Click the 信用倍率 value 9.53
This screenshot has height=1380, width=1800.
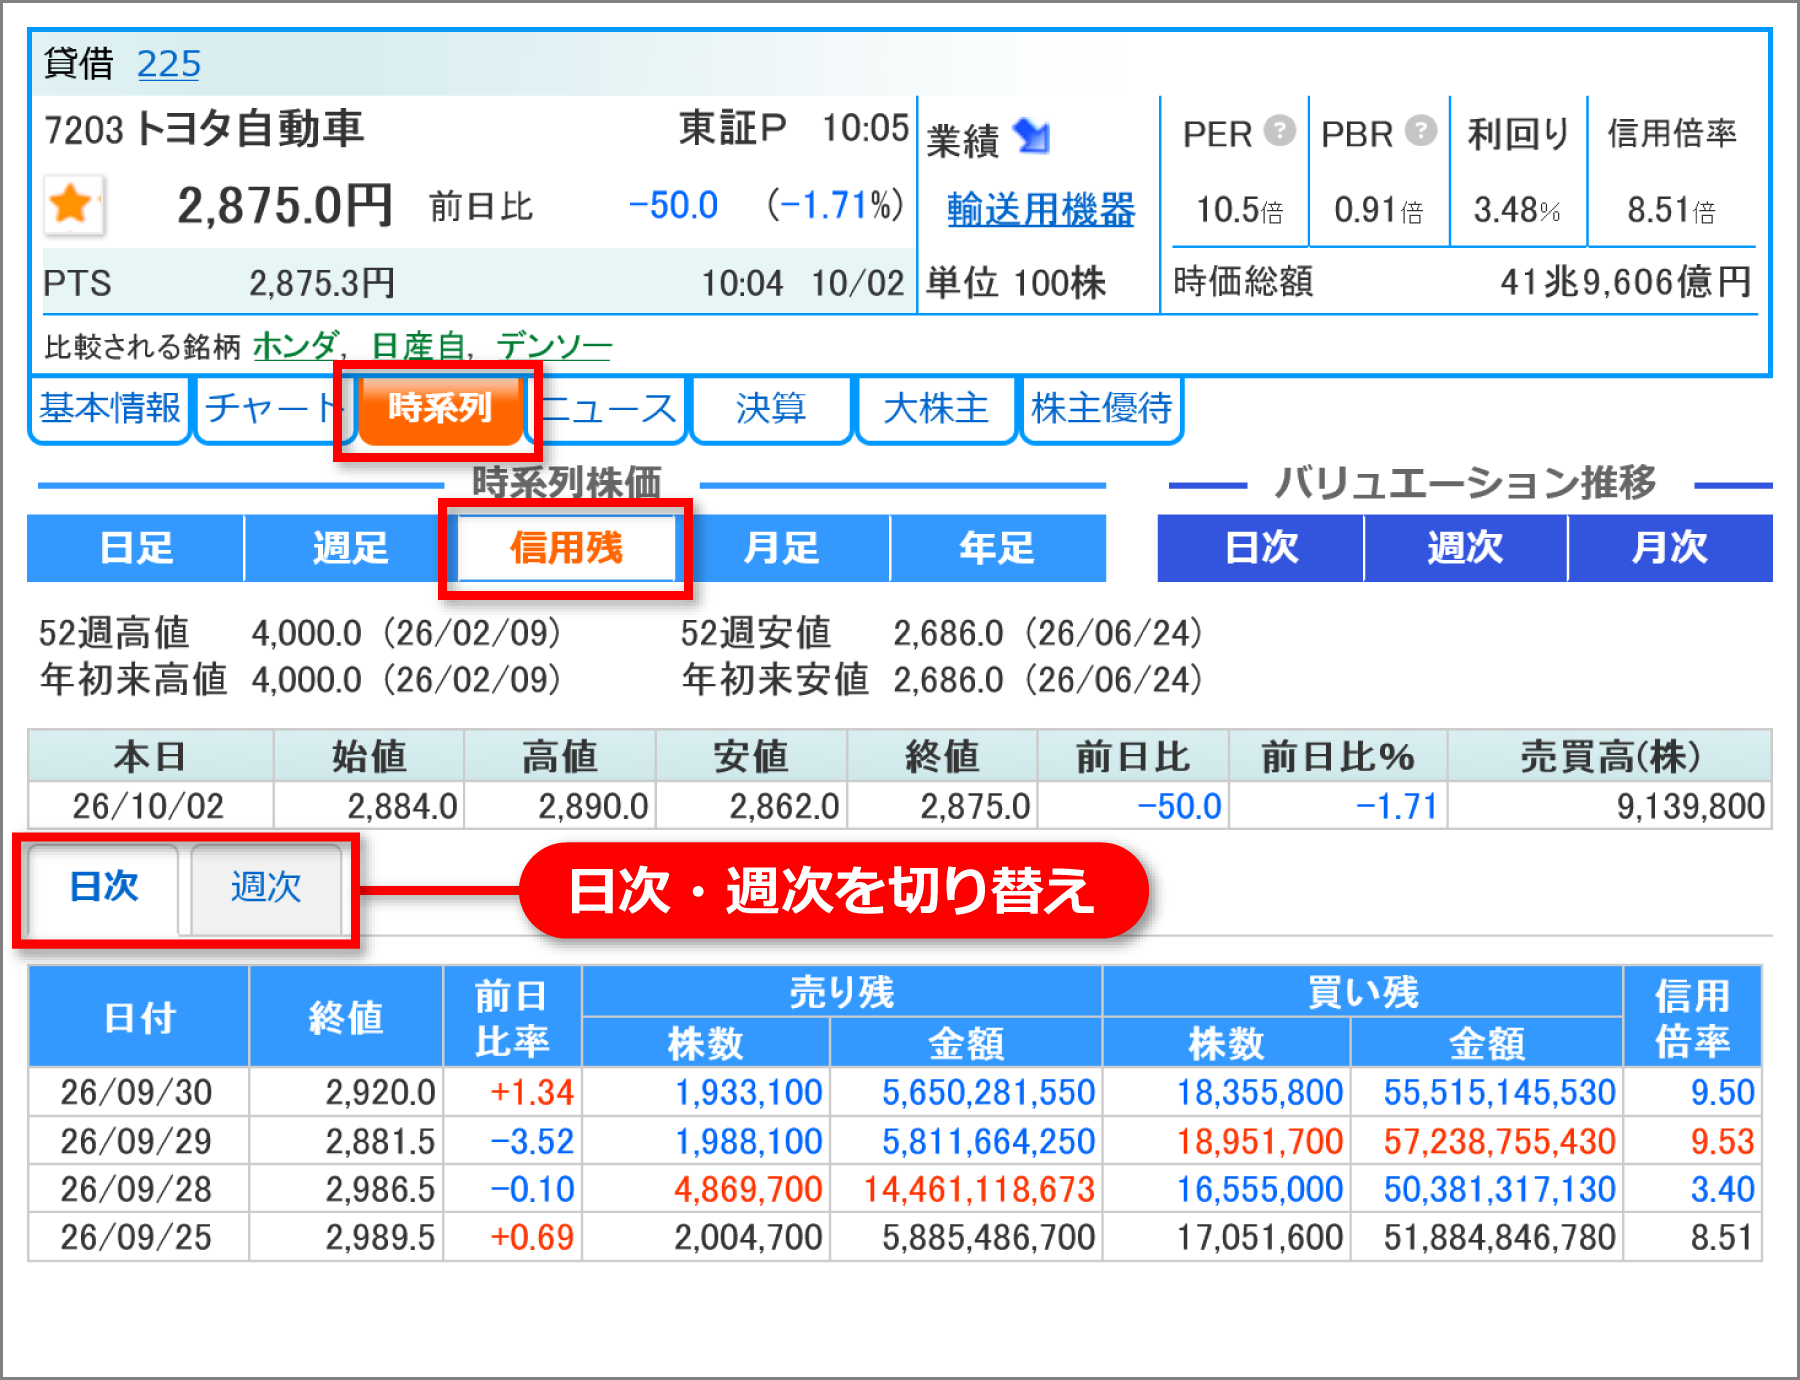pos(1722,1141)
